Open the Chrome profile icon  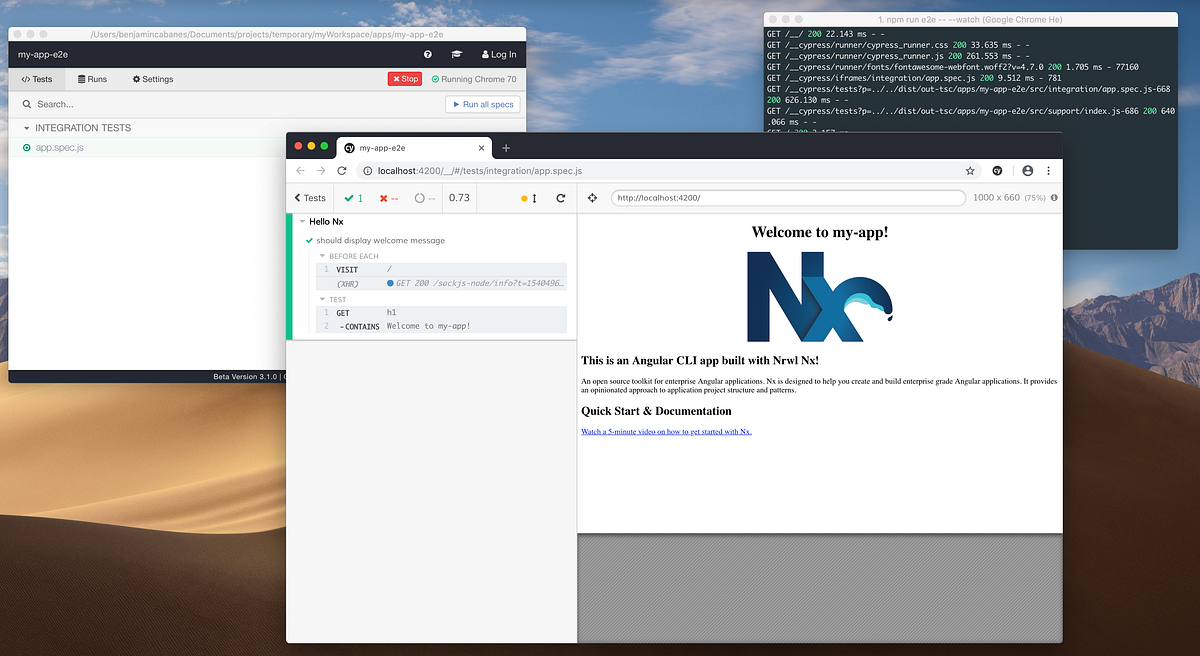tap(1027, 171)
